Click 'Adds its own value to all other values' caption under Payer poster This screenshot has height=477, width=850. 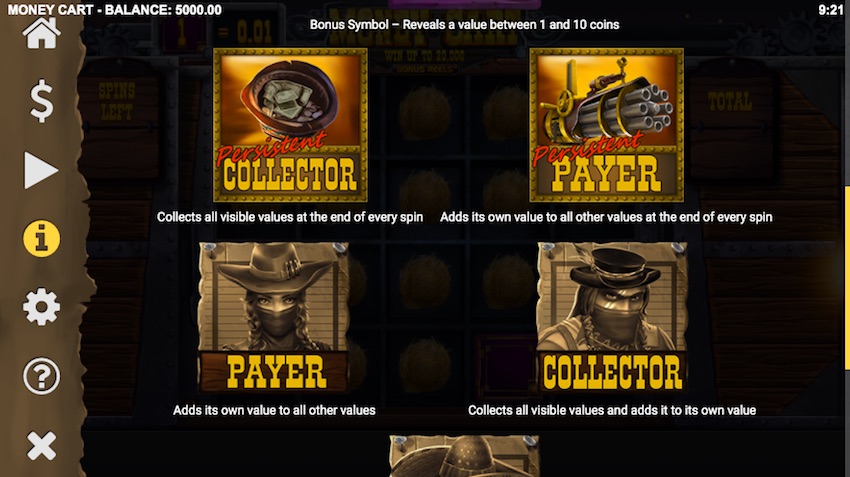(x=274, y=410)
